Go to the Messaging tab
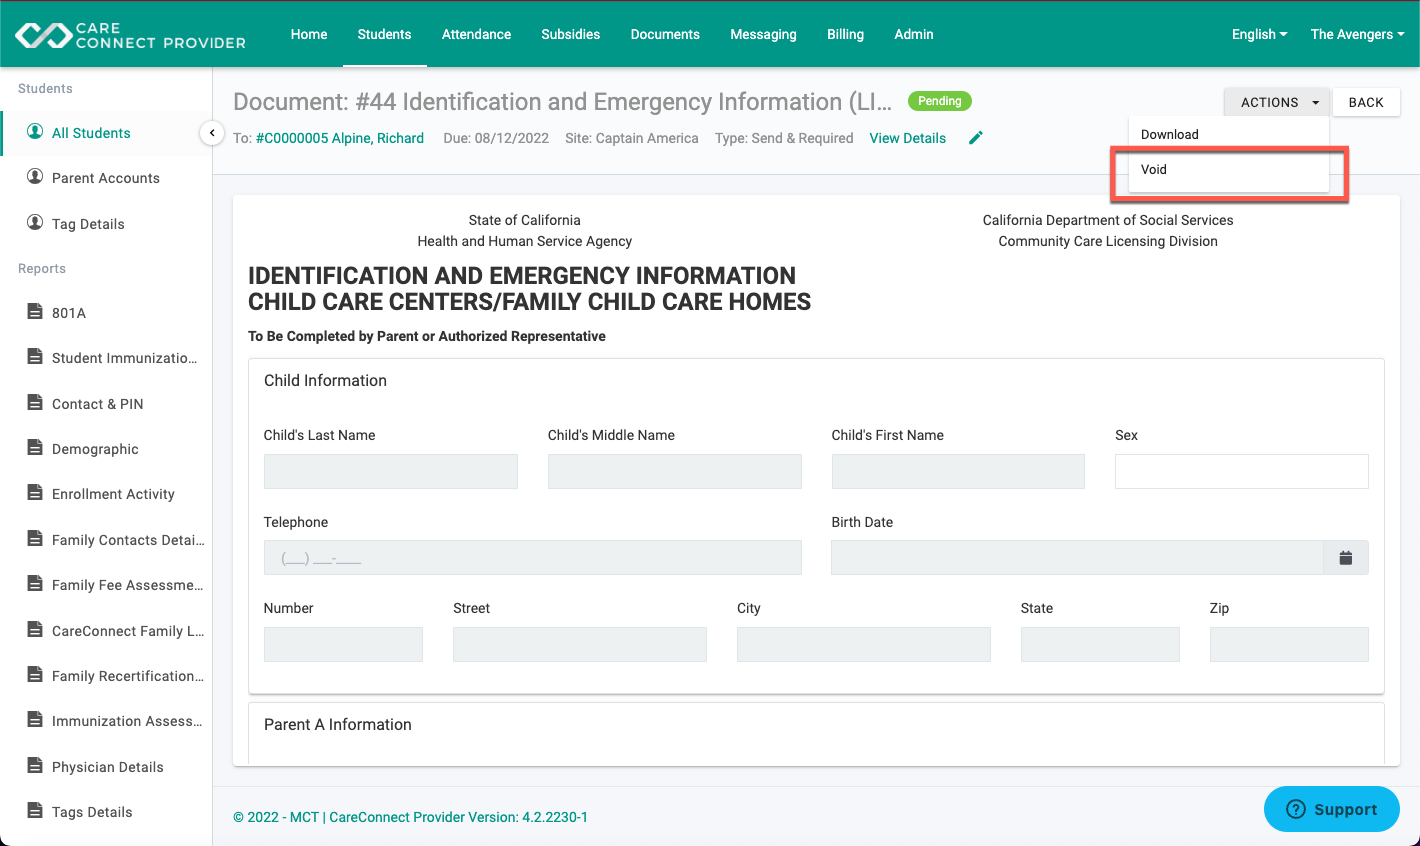The width and height of the screenshot is (1420, 846). coord(763,34)
